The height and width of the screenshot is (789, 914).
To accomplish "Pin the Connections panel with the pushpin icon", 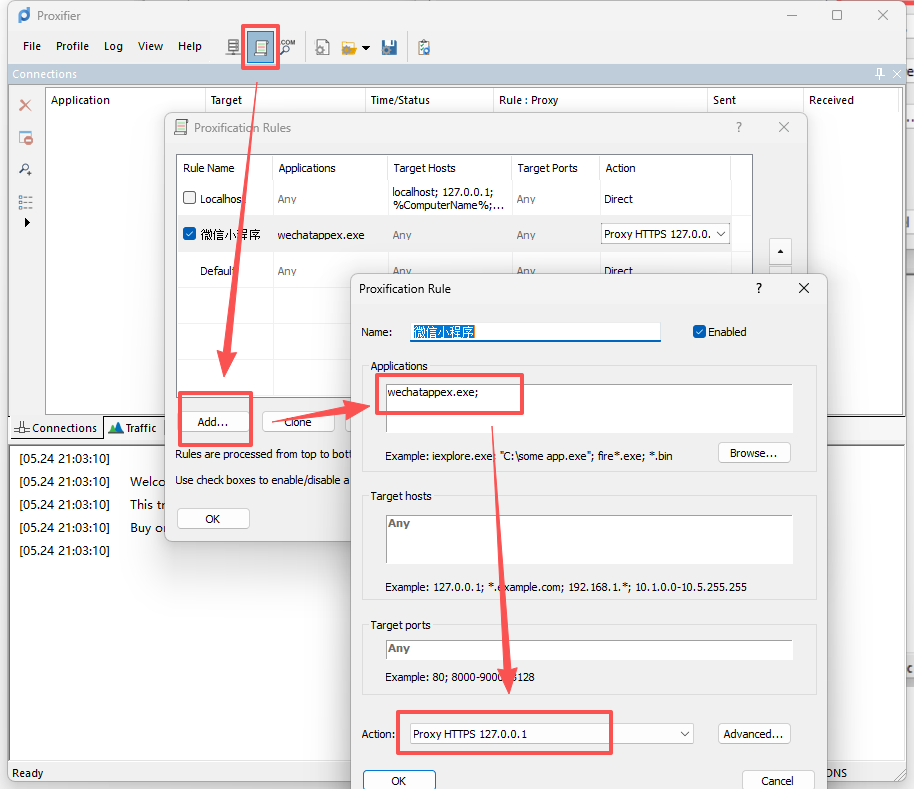I will [880, 74].
